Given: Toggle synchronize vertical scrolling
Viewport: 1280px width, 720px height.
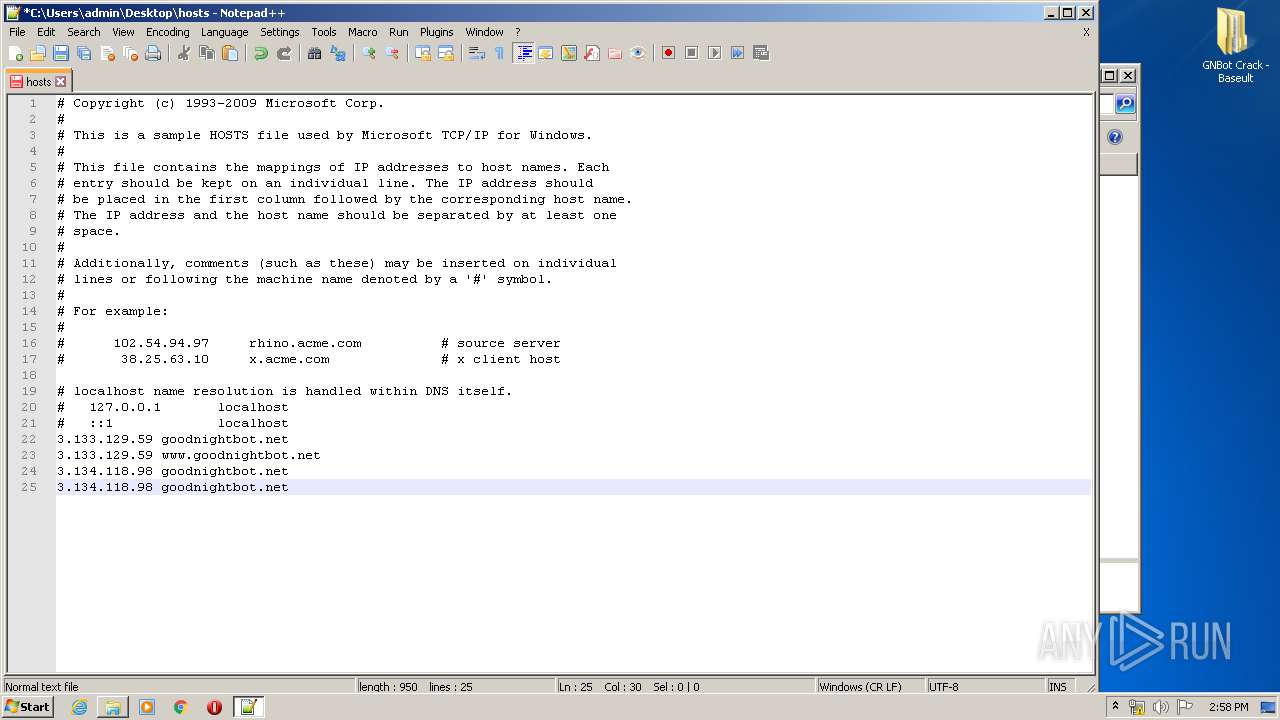Looking at the screenshot, I should click(423, 53).
